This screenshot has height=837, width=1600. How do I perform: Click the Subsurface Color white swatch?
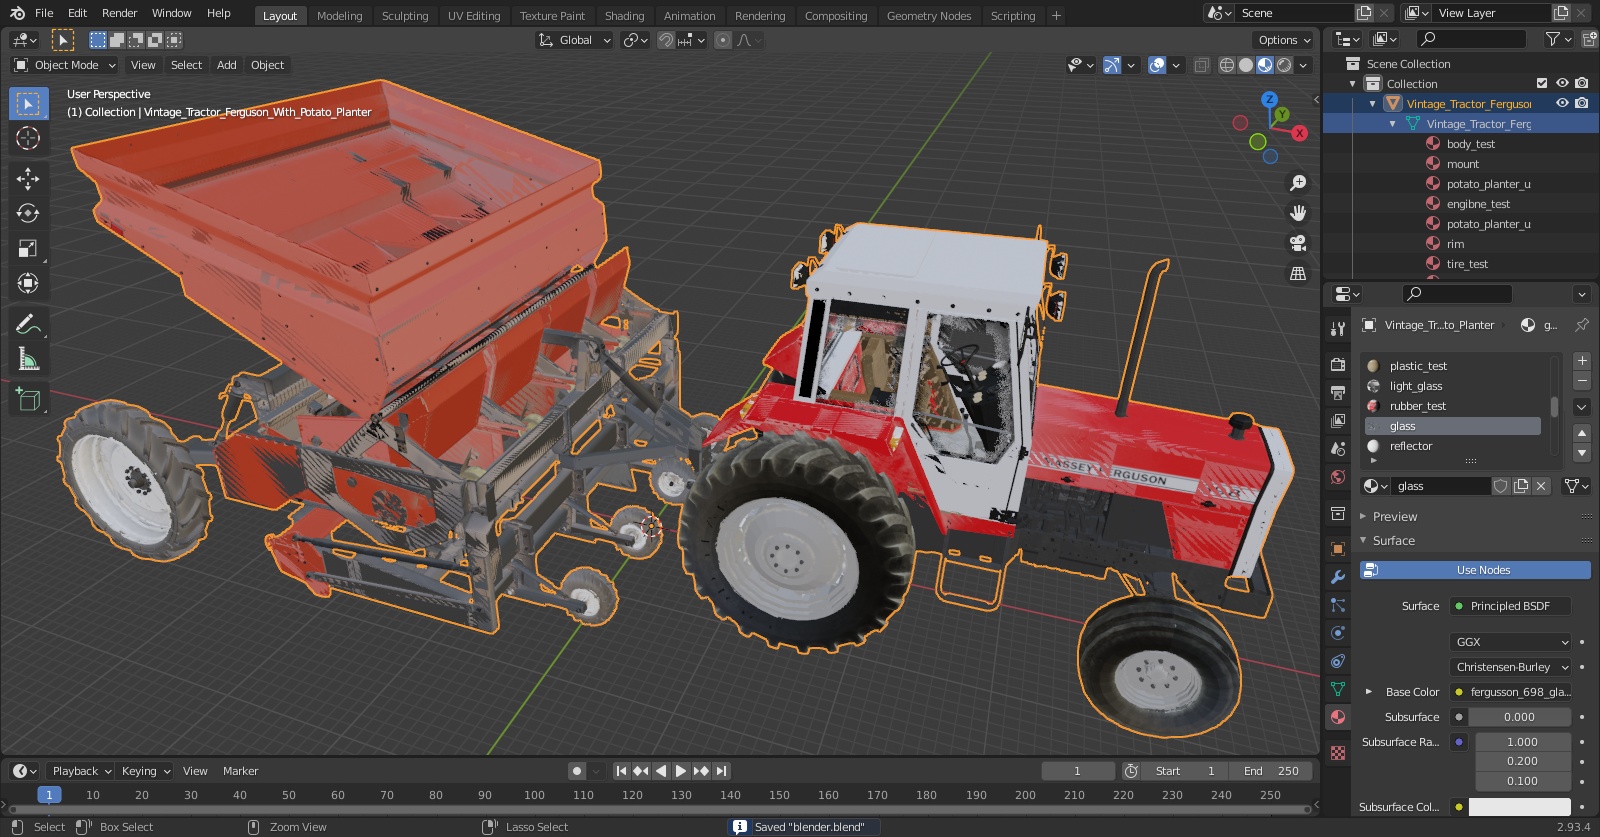(x=1519, y=807)
